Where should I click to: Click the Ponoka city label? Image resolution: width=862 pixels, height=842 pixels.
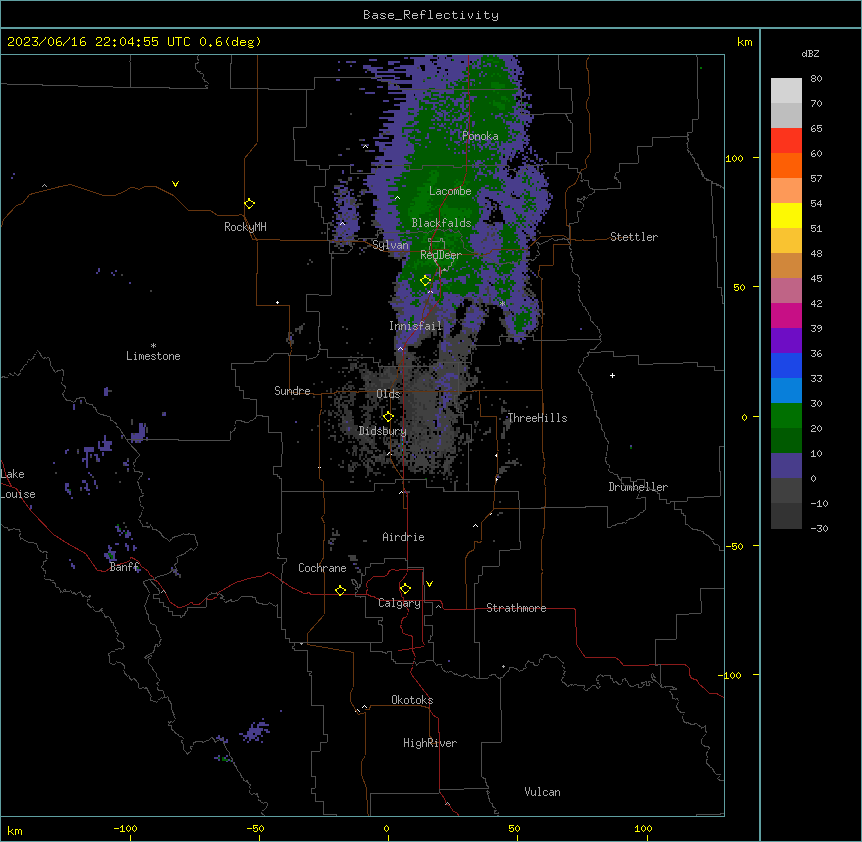pos(480,136)
